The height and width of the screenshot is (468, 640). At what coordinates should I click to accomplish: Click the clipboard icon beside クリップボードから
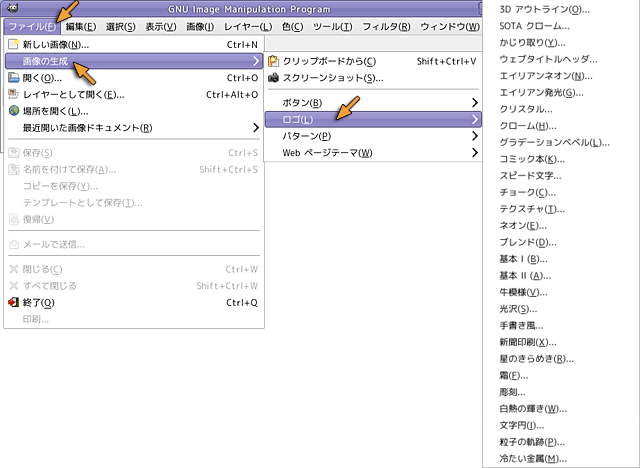pos(273,62)
